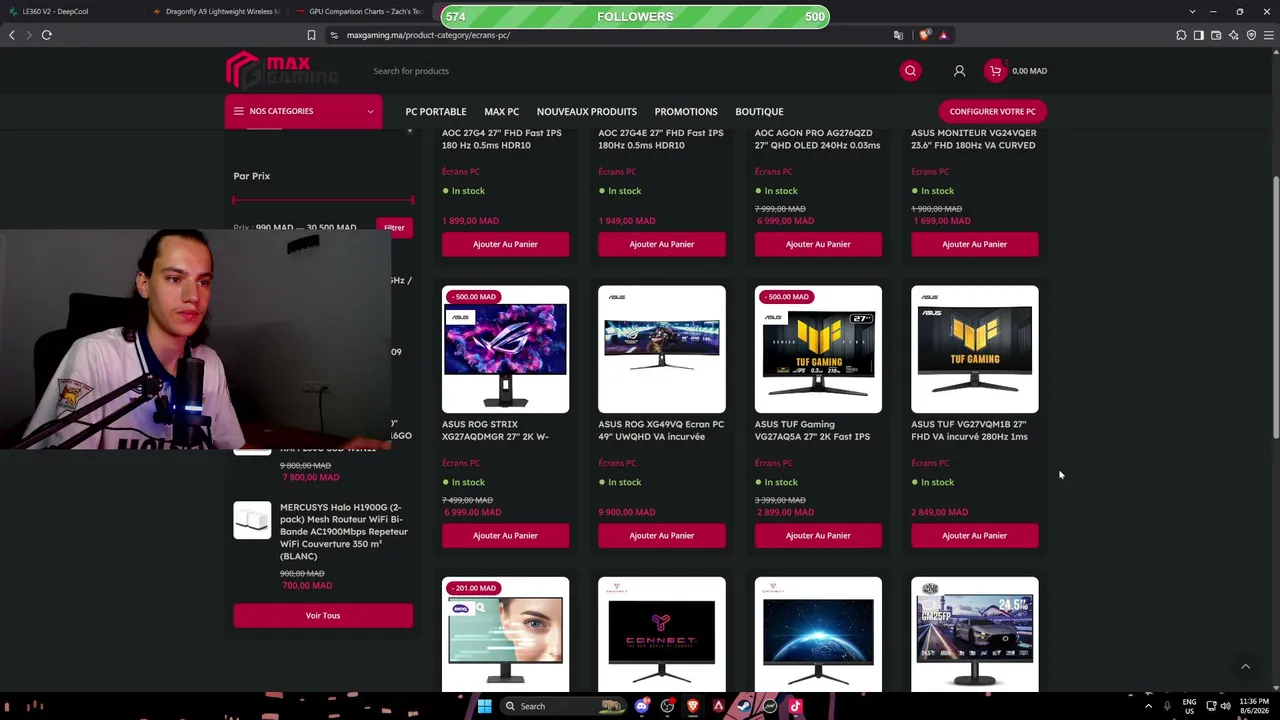Switch to GPU Comparison Charts tab
Image resolution: width=1280 pixels, height=720 pixels.
[x=360, y=11]
